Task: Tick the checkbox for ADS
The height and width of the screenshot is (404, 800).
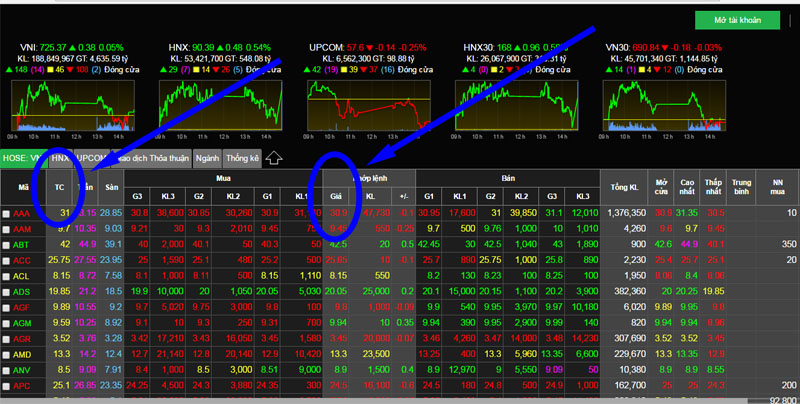Action: pyautogui.click(x=6, y=292)
